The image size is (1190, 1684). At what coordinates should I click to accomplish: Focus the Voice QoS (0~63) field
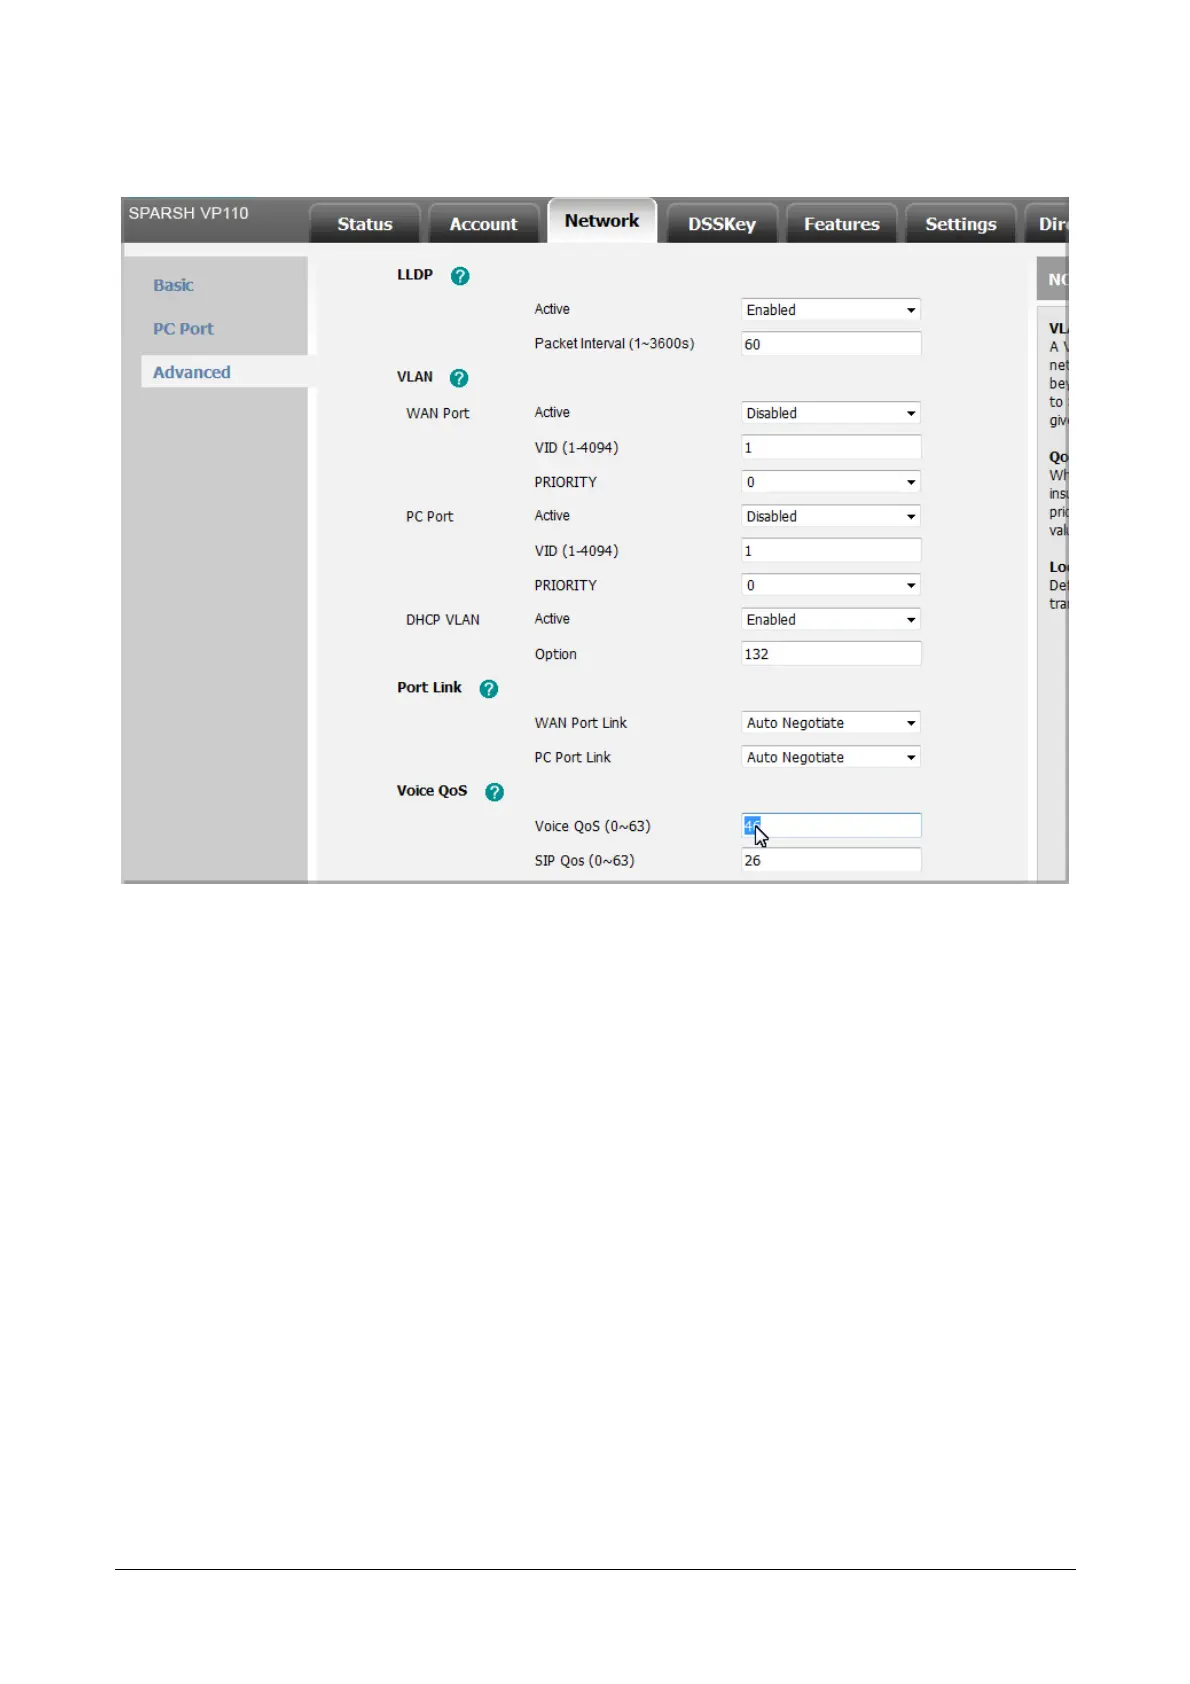coord(831,826)
